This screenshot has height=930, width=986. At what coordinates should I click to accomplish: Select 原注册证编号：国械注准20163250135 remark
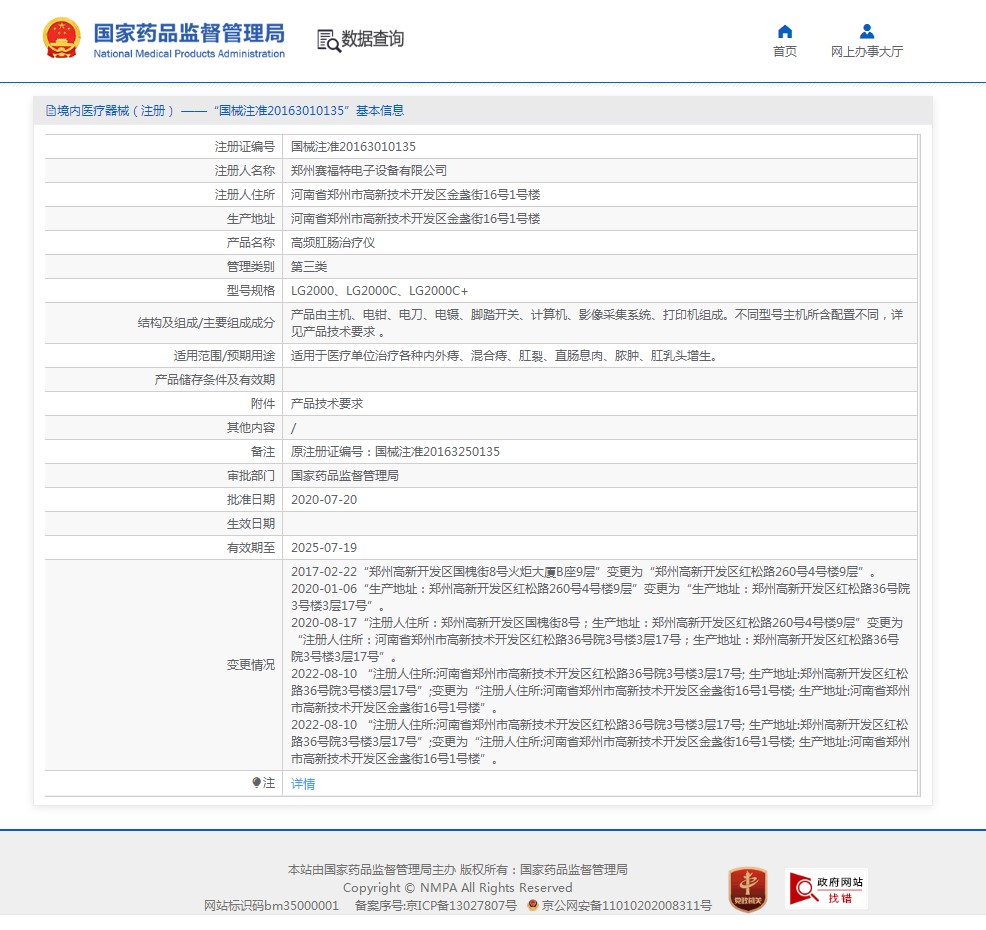[x=395, y=451]
